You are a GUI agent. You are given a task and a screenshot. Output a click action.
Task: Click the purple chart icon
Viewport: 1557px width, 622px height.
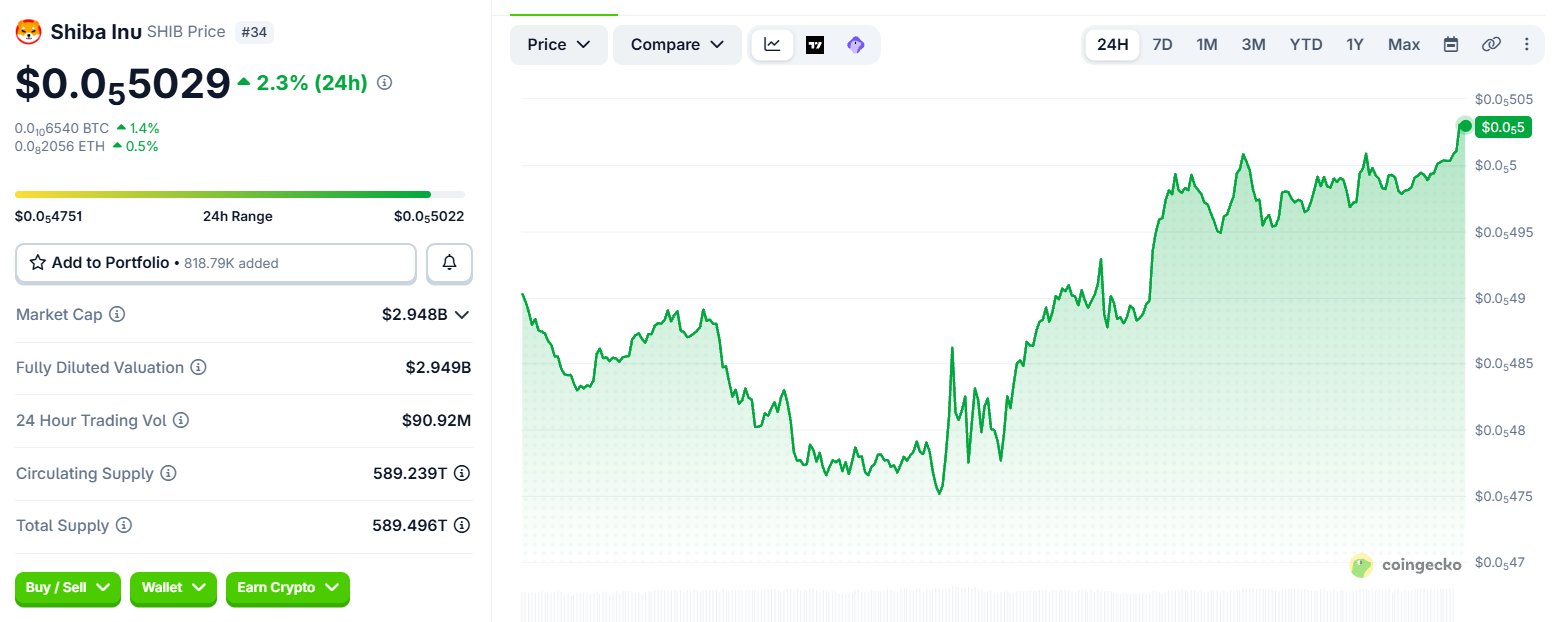point(855,45)
